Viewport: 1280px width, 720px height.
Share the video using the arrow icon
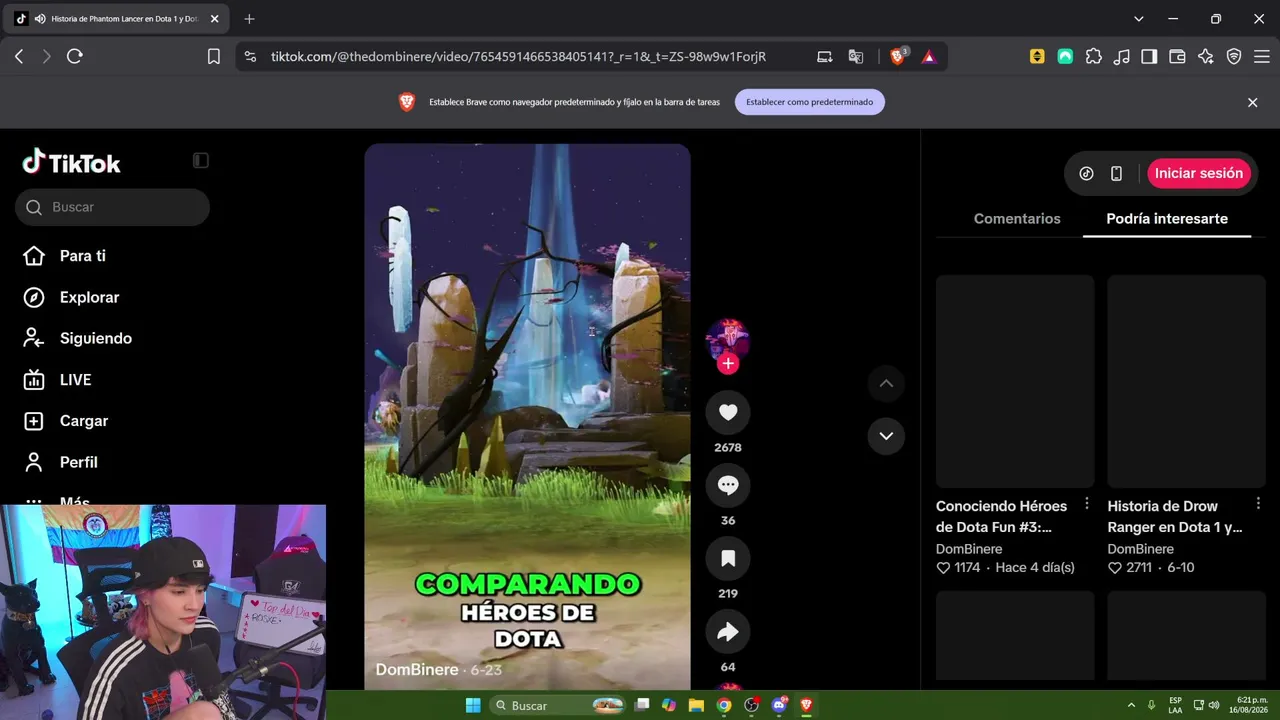click(x=728, y=631)
